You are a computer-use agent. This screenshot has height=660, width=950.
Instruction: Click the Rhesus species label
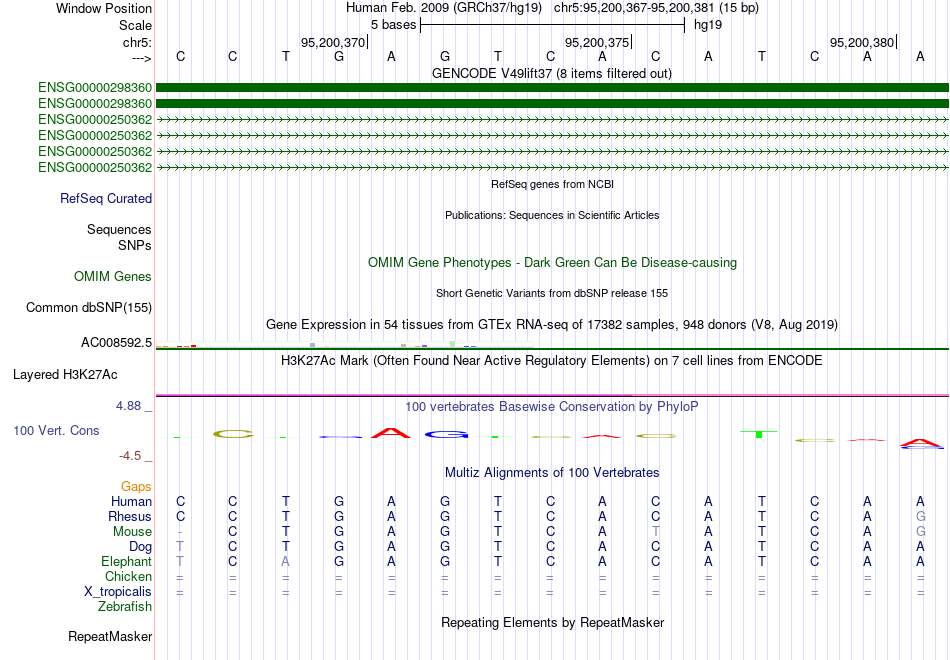[130, 517]
